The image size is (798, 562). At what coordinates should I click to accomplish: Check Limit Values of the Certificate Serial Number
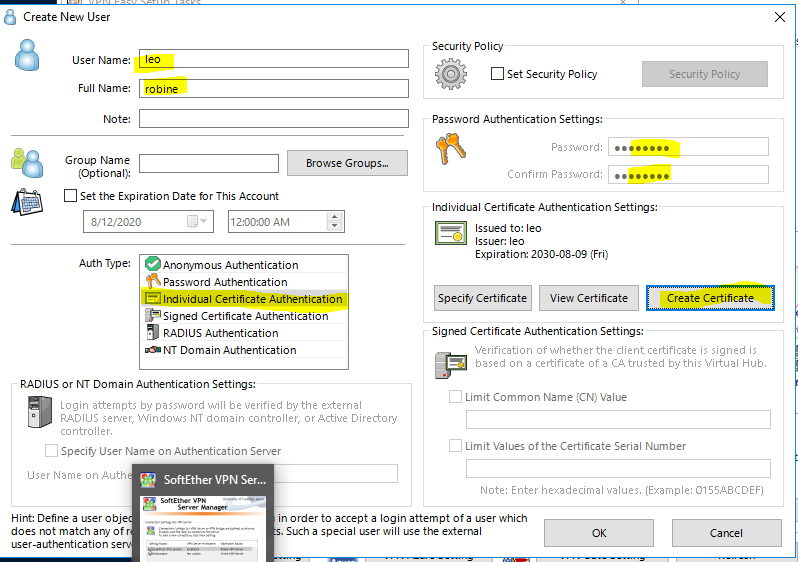[455, 446]
